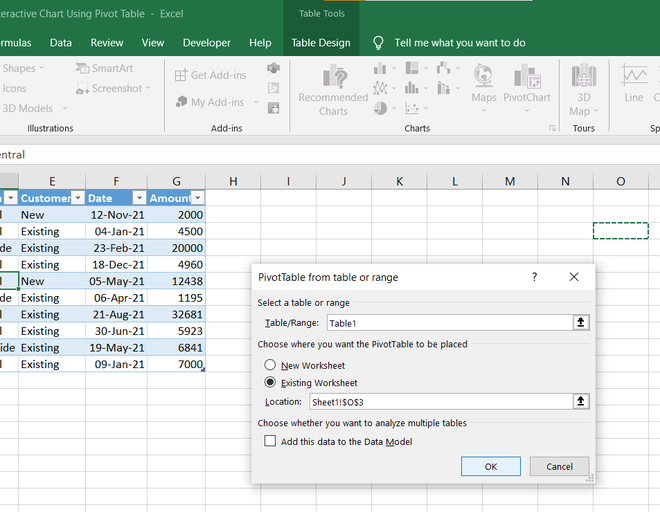Open the 3D Map tool
The image size is (660, 512).
pyautogui.click(x=583, y=78)
